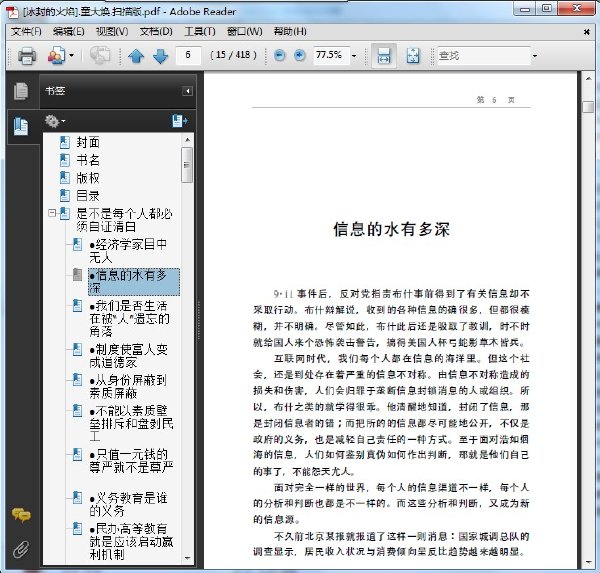Screen dimensions: 600x573
Task: Click the zoom out minus icon
Action: (280, 56)
